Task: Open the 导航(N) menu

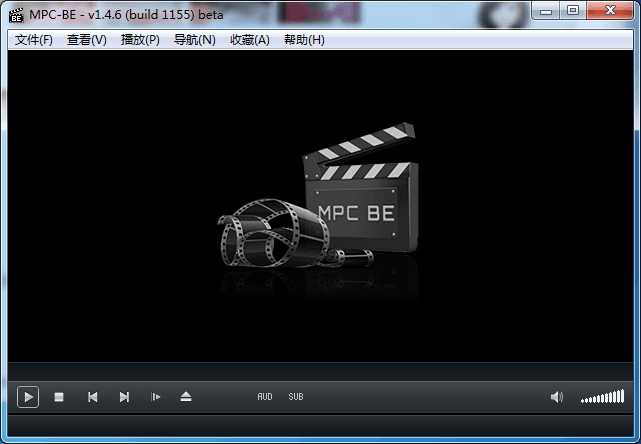Action: (x=195, y=40)
